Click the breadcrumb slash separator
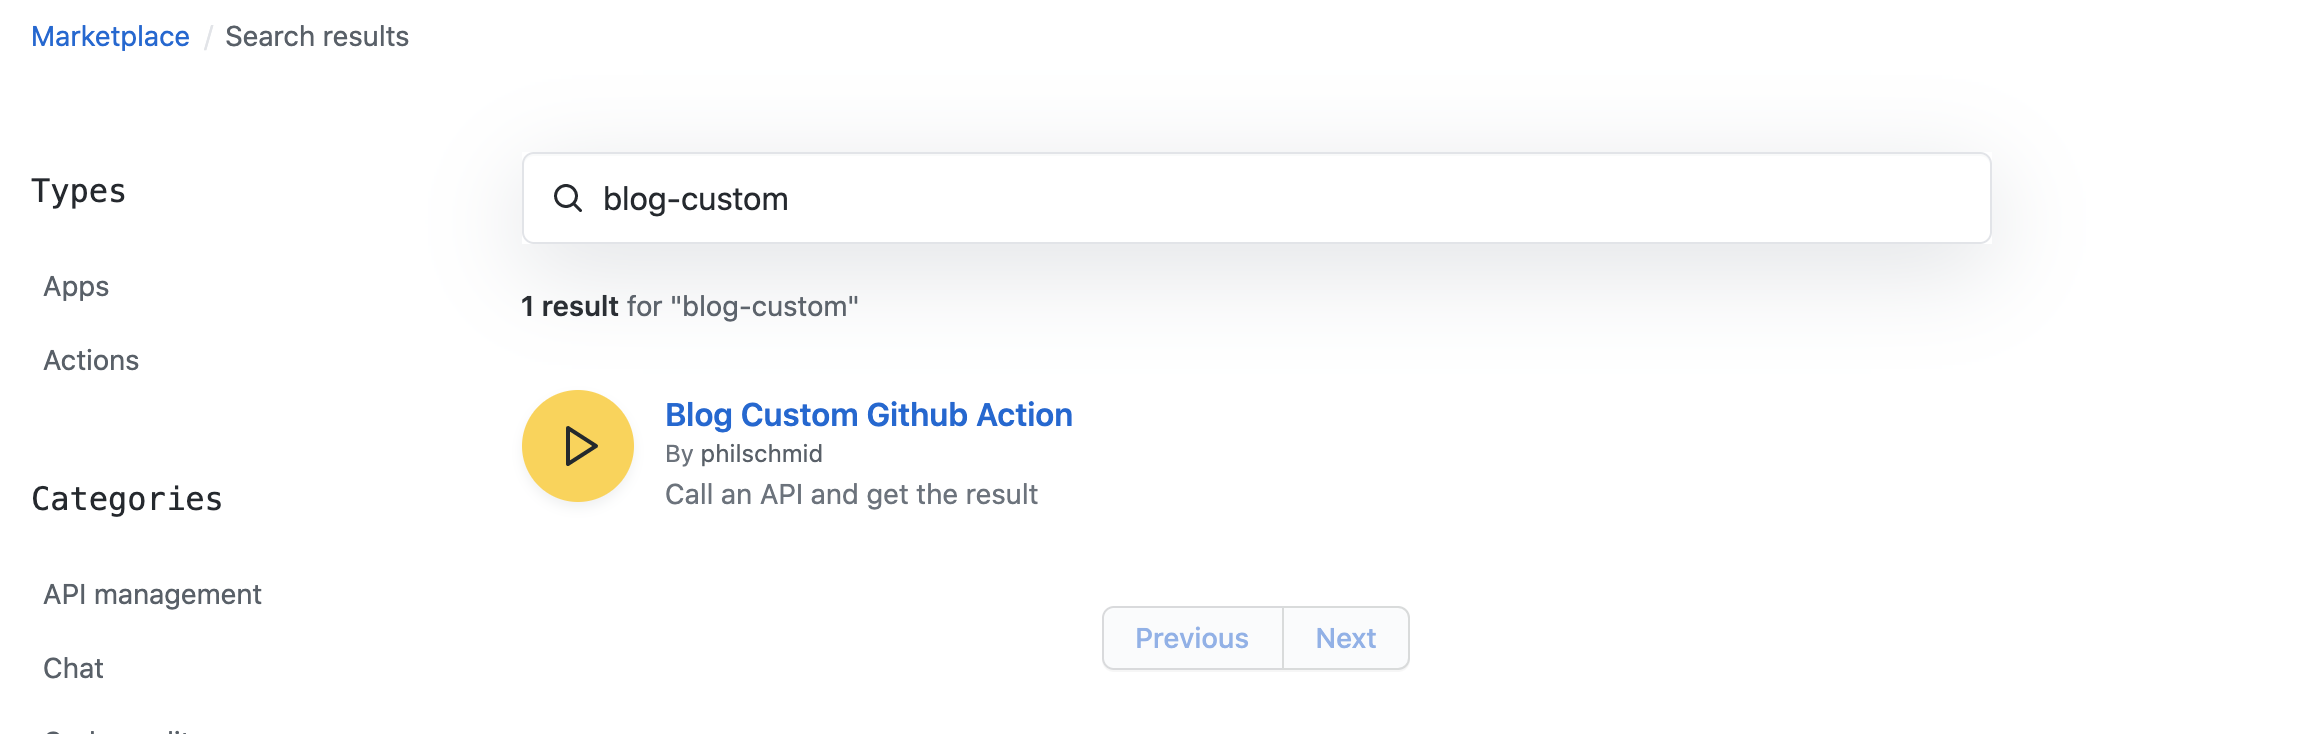 [x=208, y=38]
